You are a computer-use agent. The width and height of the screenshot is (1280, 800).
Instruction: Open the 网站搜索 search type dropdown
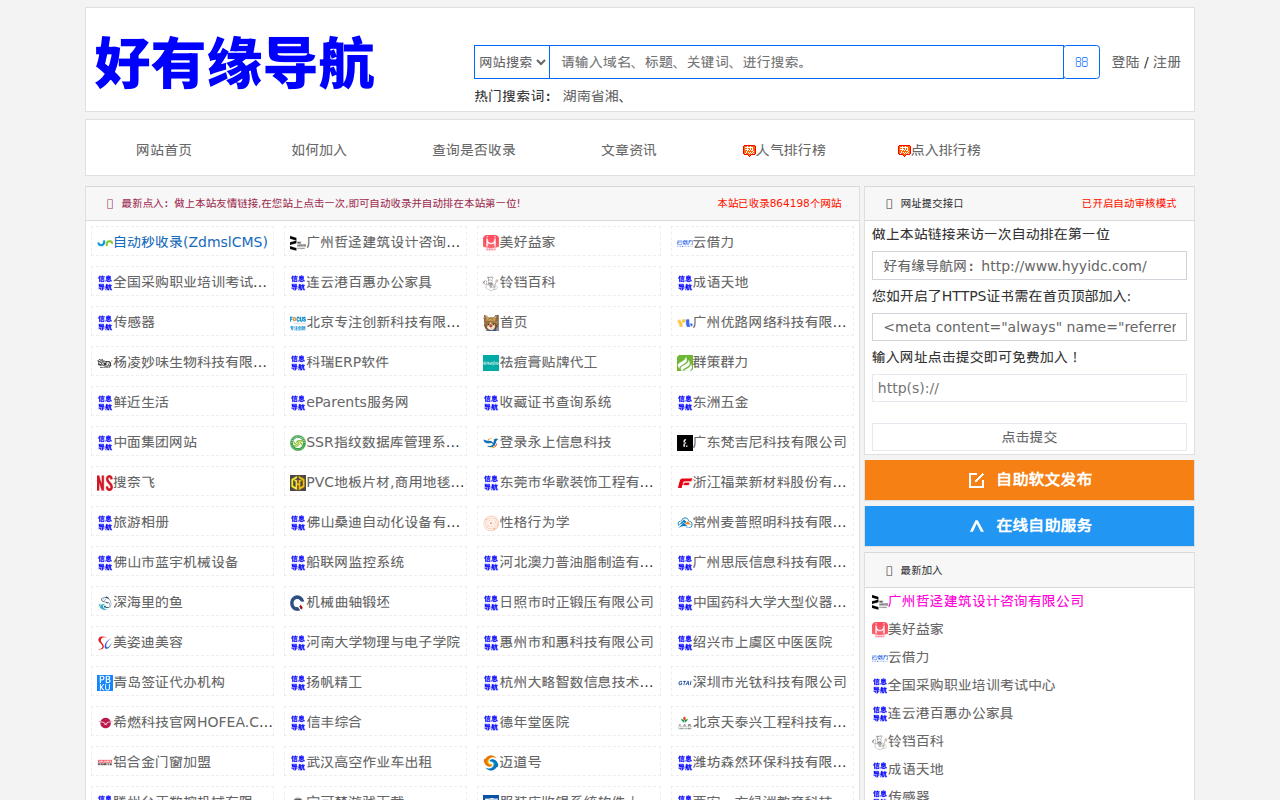(512, 62)
